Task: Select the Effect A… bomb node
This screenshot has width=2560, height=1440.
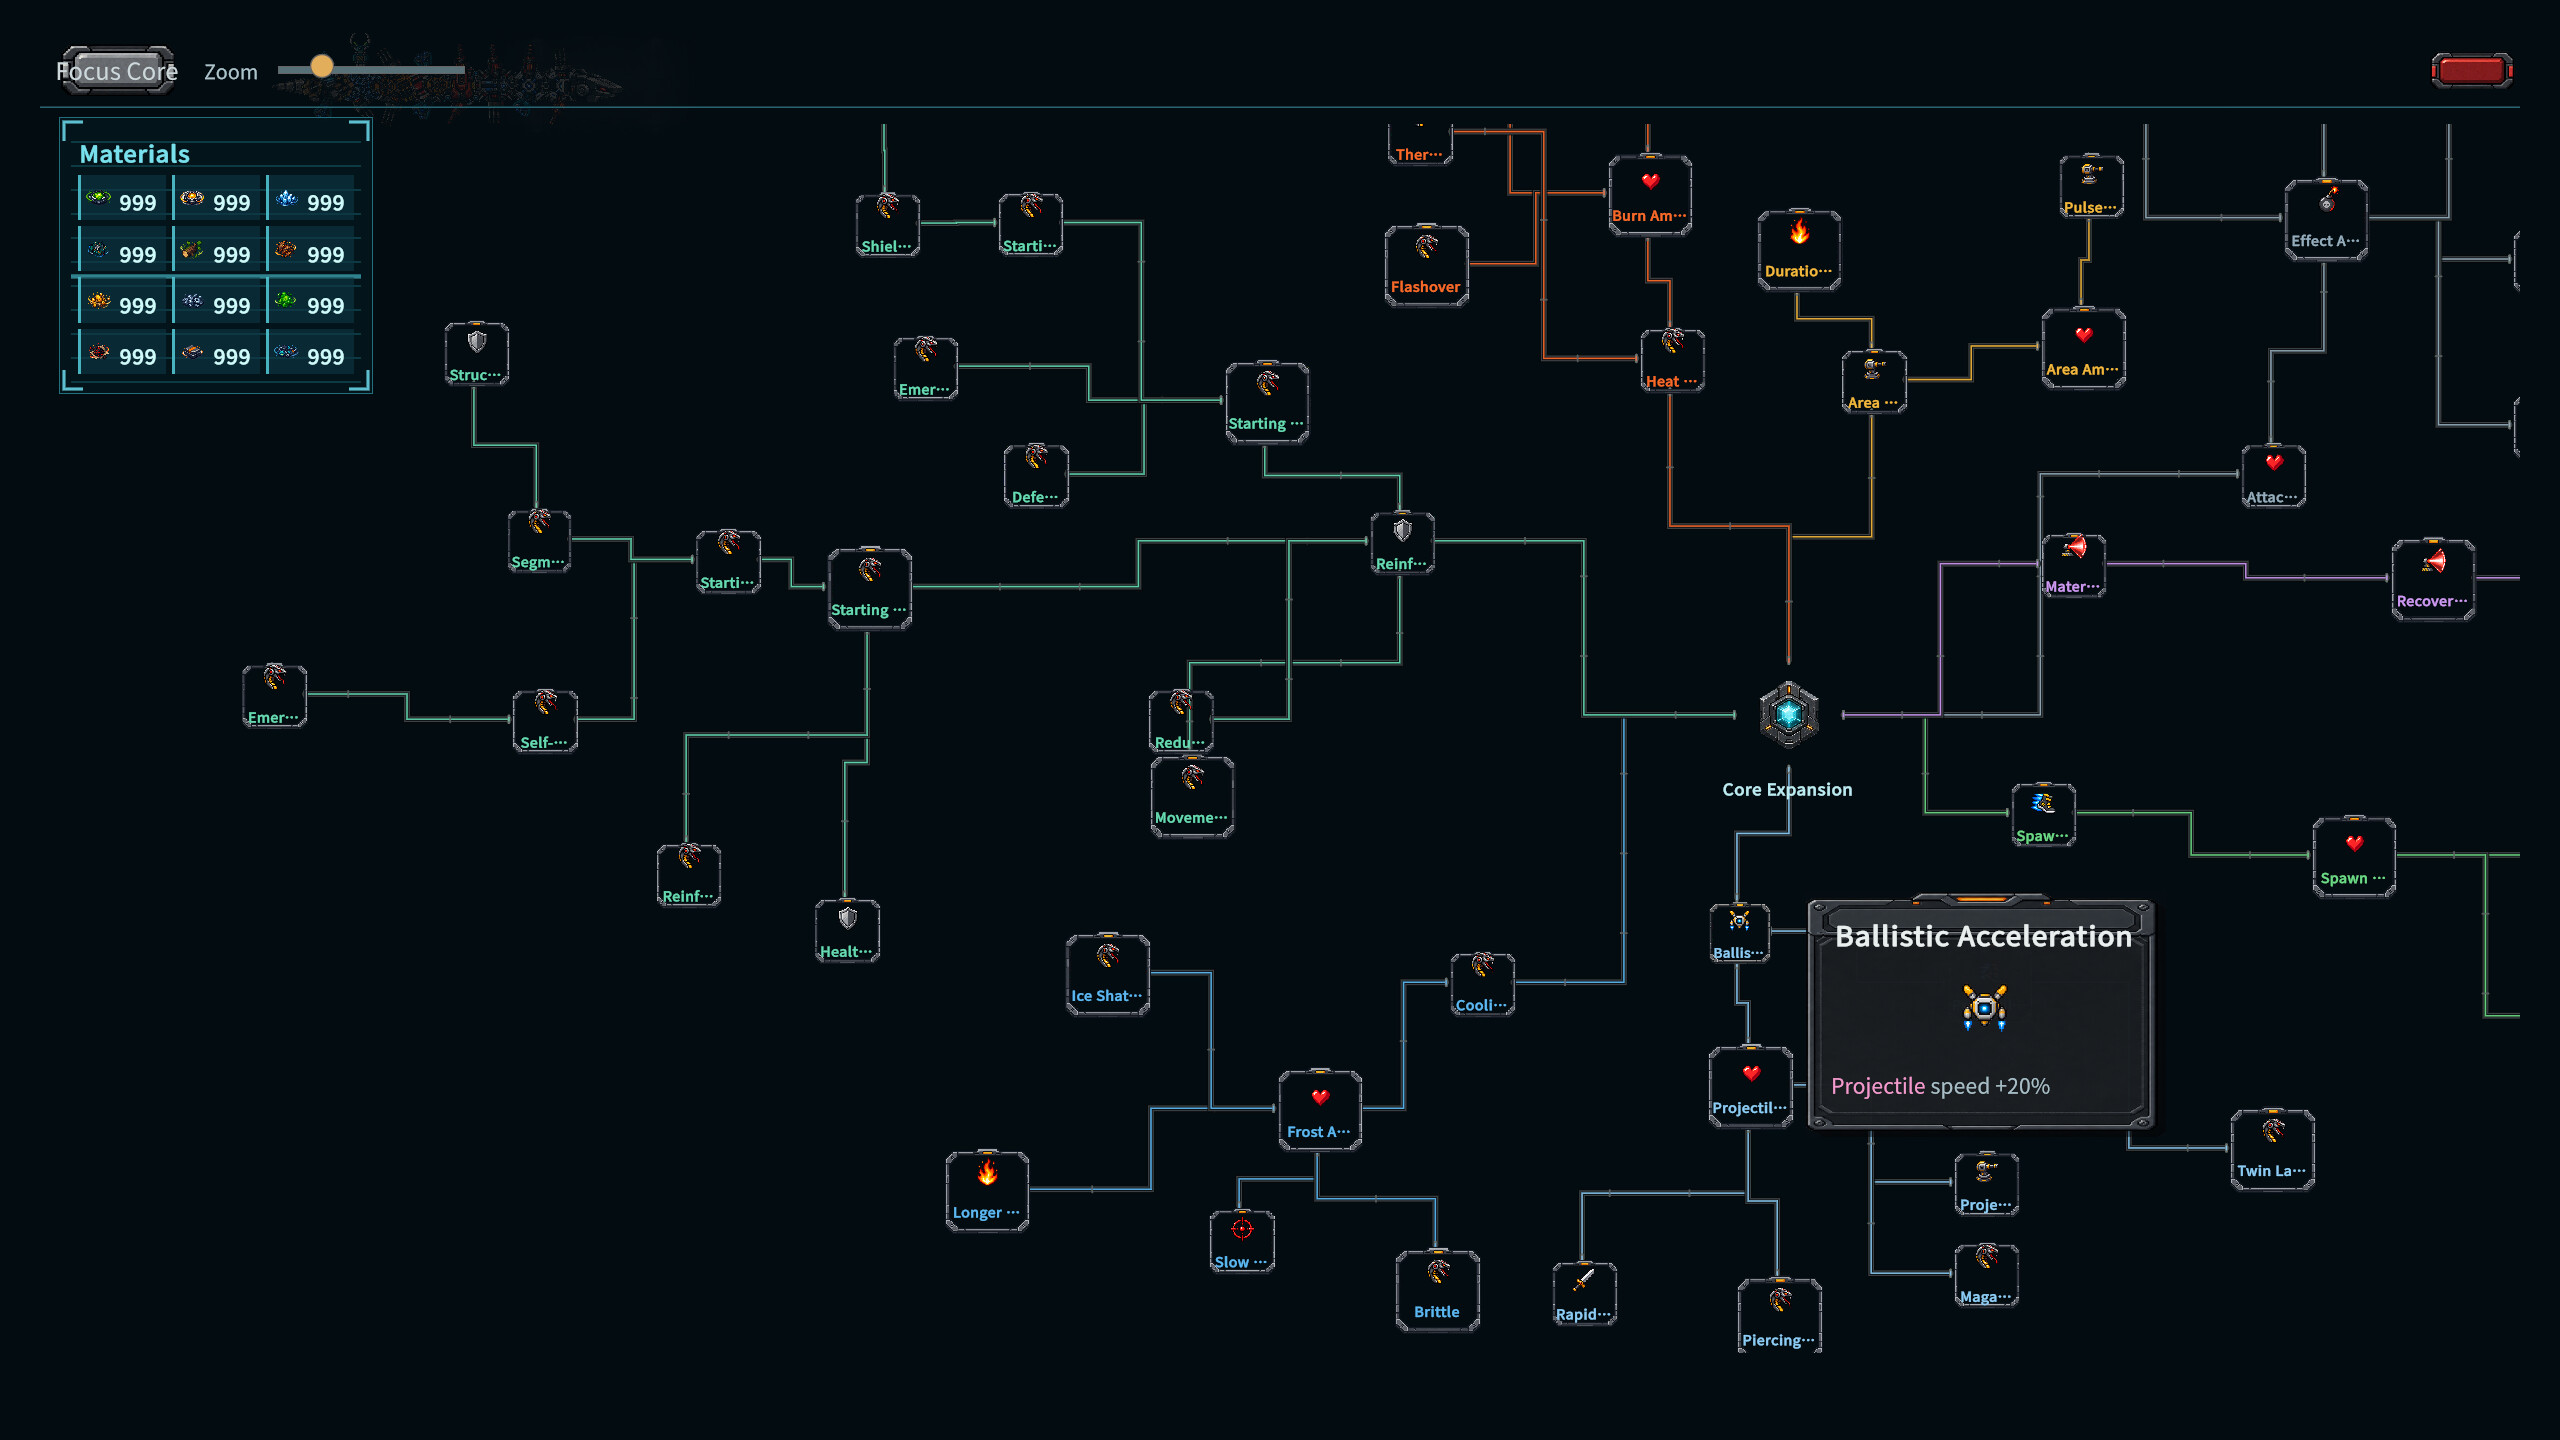Action: point(2325,220)
